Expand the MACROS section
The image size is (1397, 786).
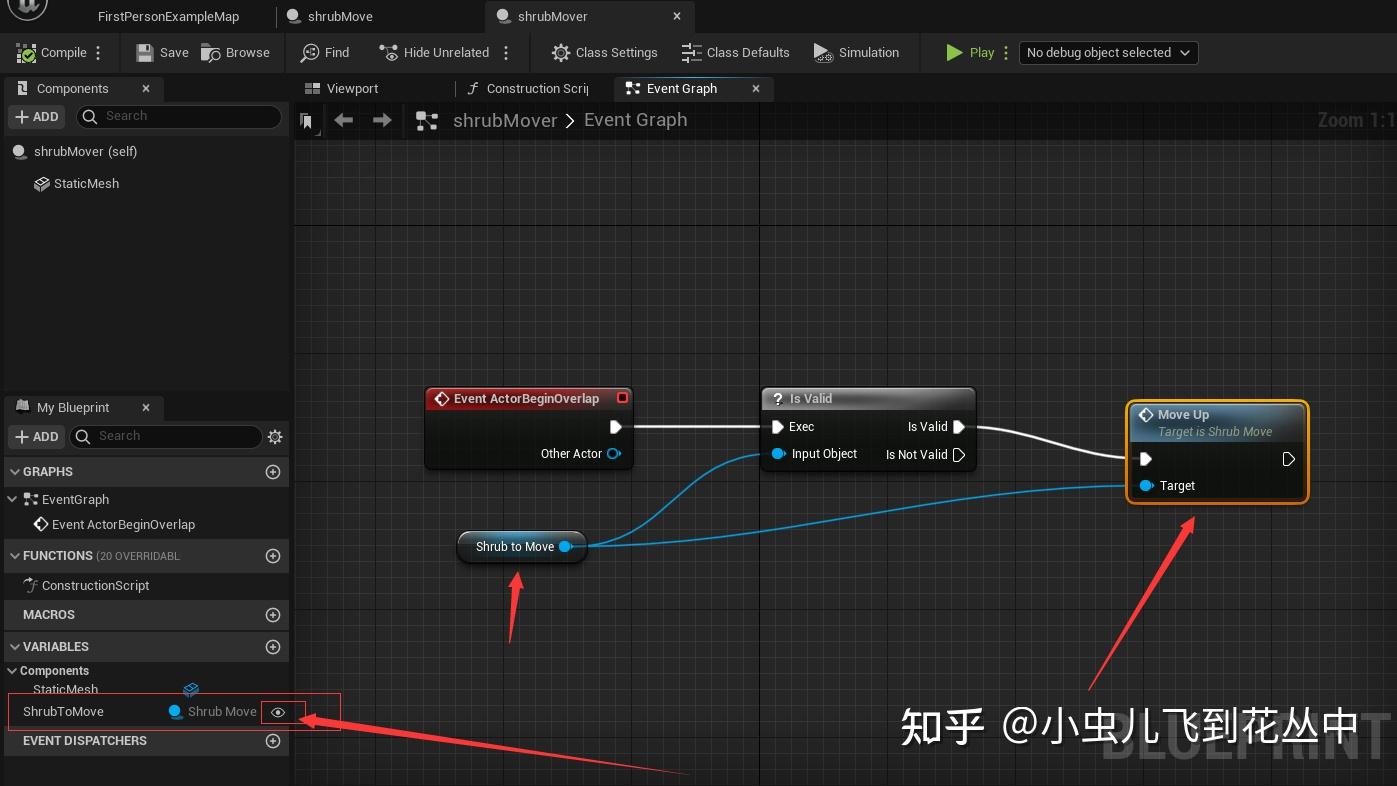point(48,615)
